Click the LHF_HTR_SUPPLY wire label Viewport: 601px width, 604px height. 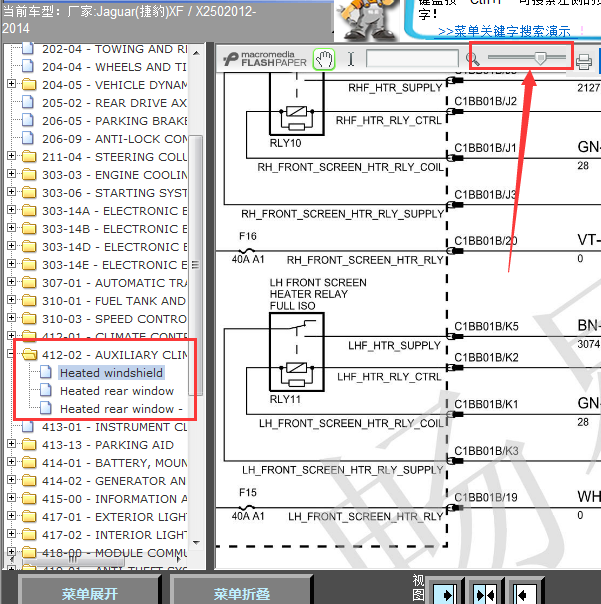(394, 346)
